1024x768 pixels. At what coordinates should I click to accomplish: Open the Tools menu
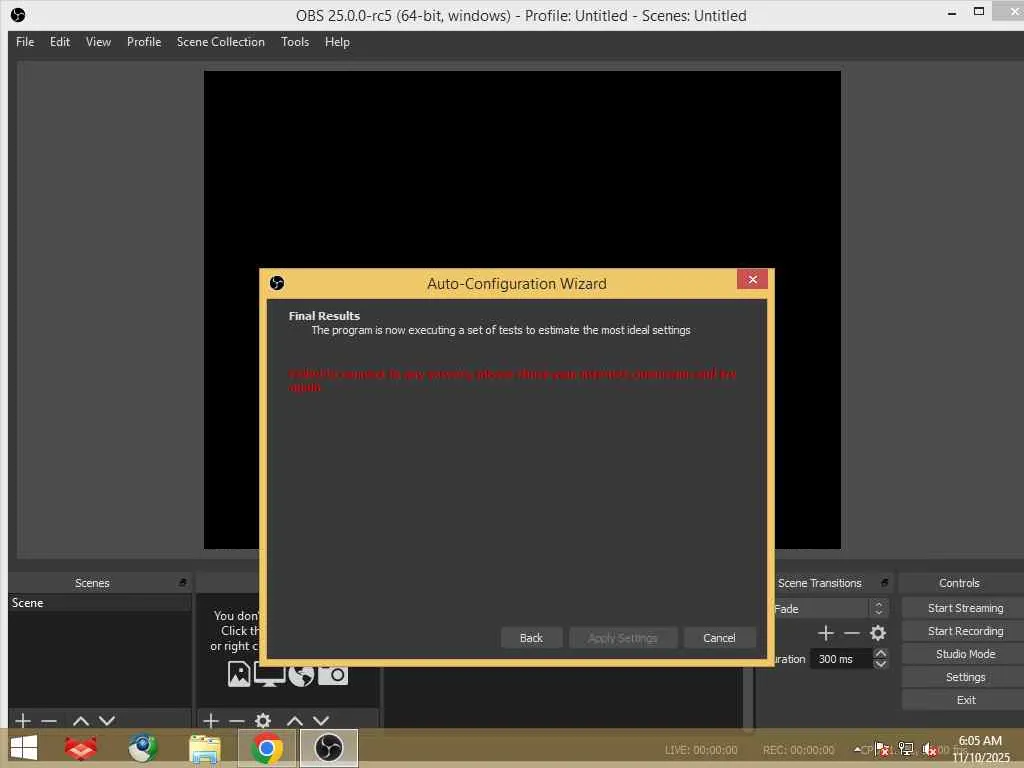click(x=295, y=42)
